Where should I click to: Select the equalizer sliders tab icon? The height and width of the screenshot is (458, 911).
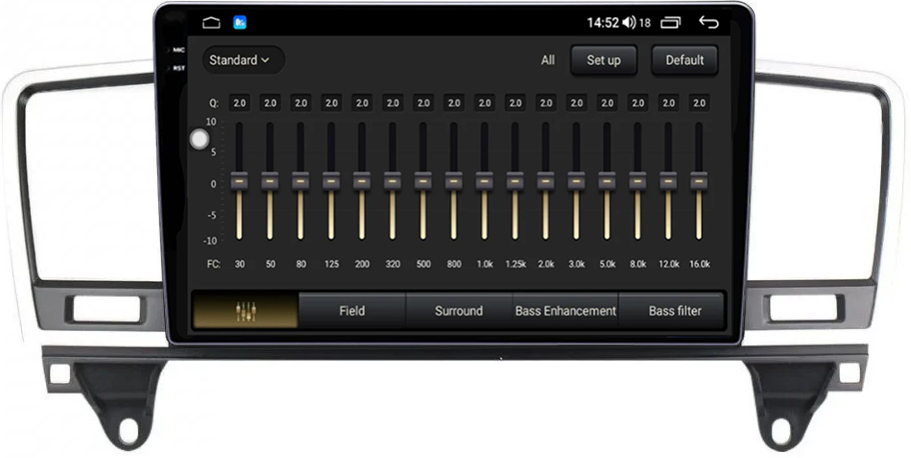[x=245, y=311]
